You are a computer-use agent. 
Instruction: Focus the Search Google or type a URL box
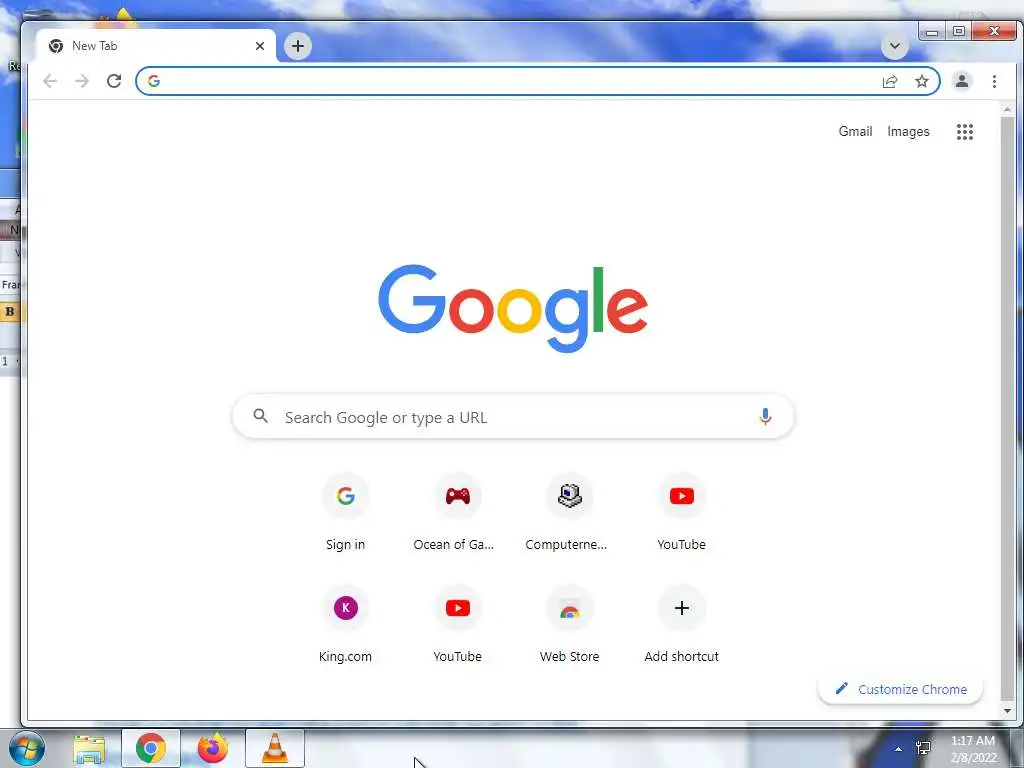(513, 417)
